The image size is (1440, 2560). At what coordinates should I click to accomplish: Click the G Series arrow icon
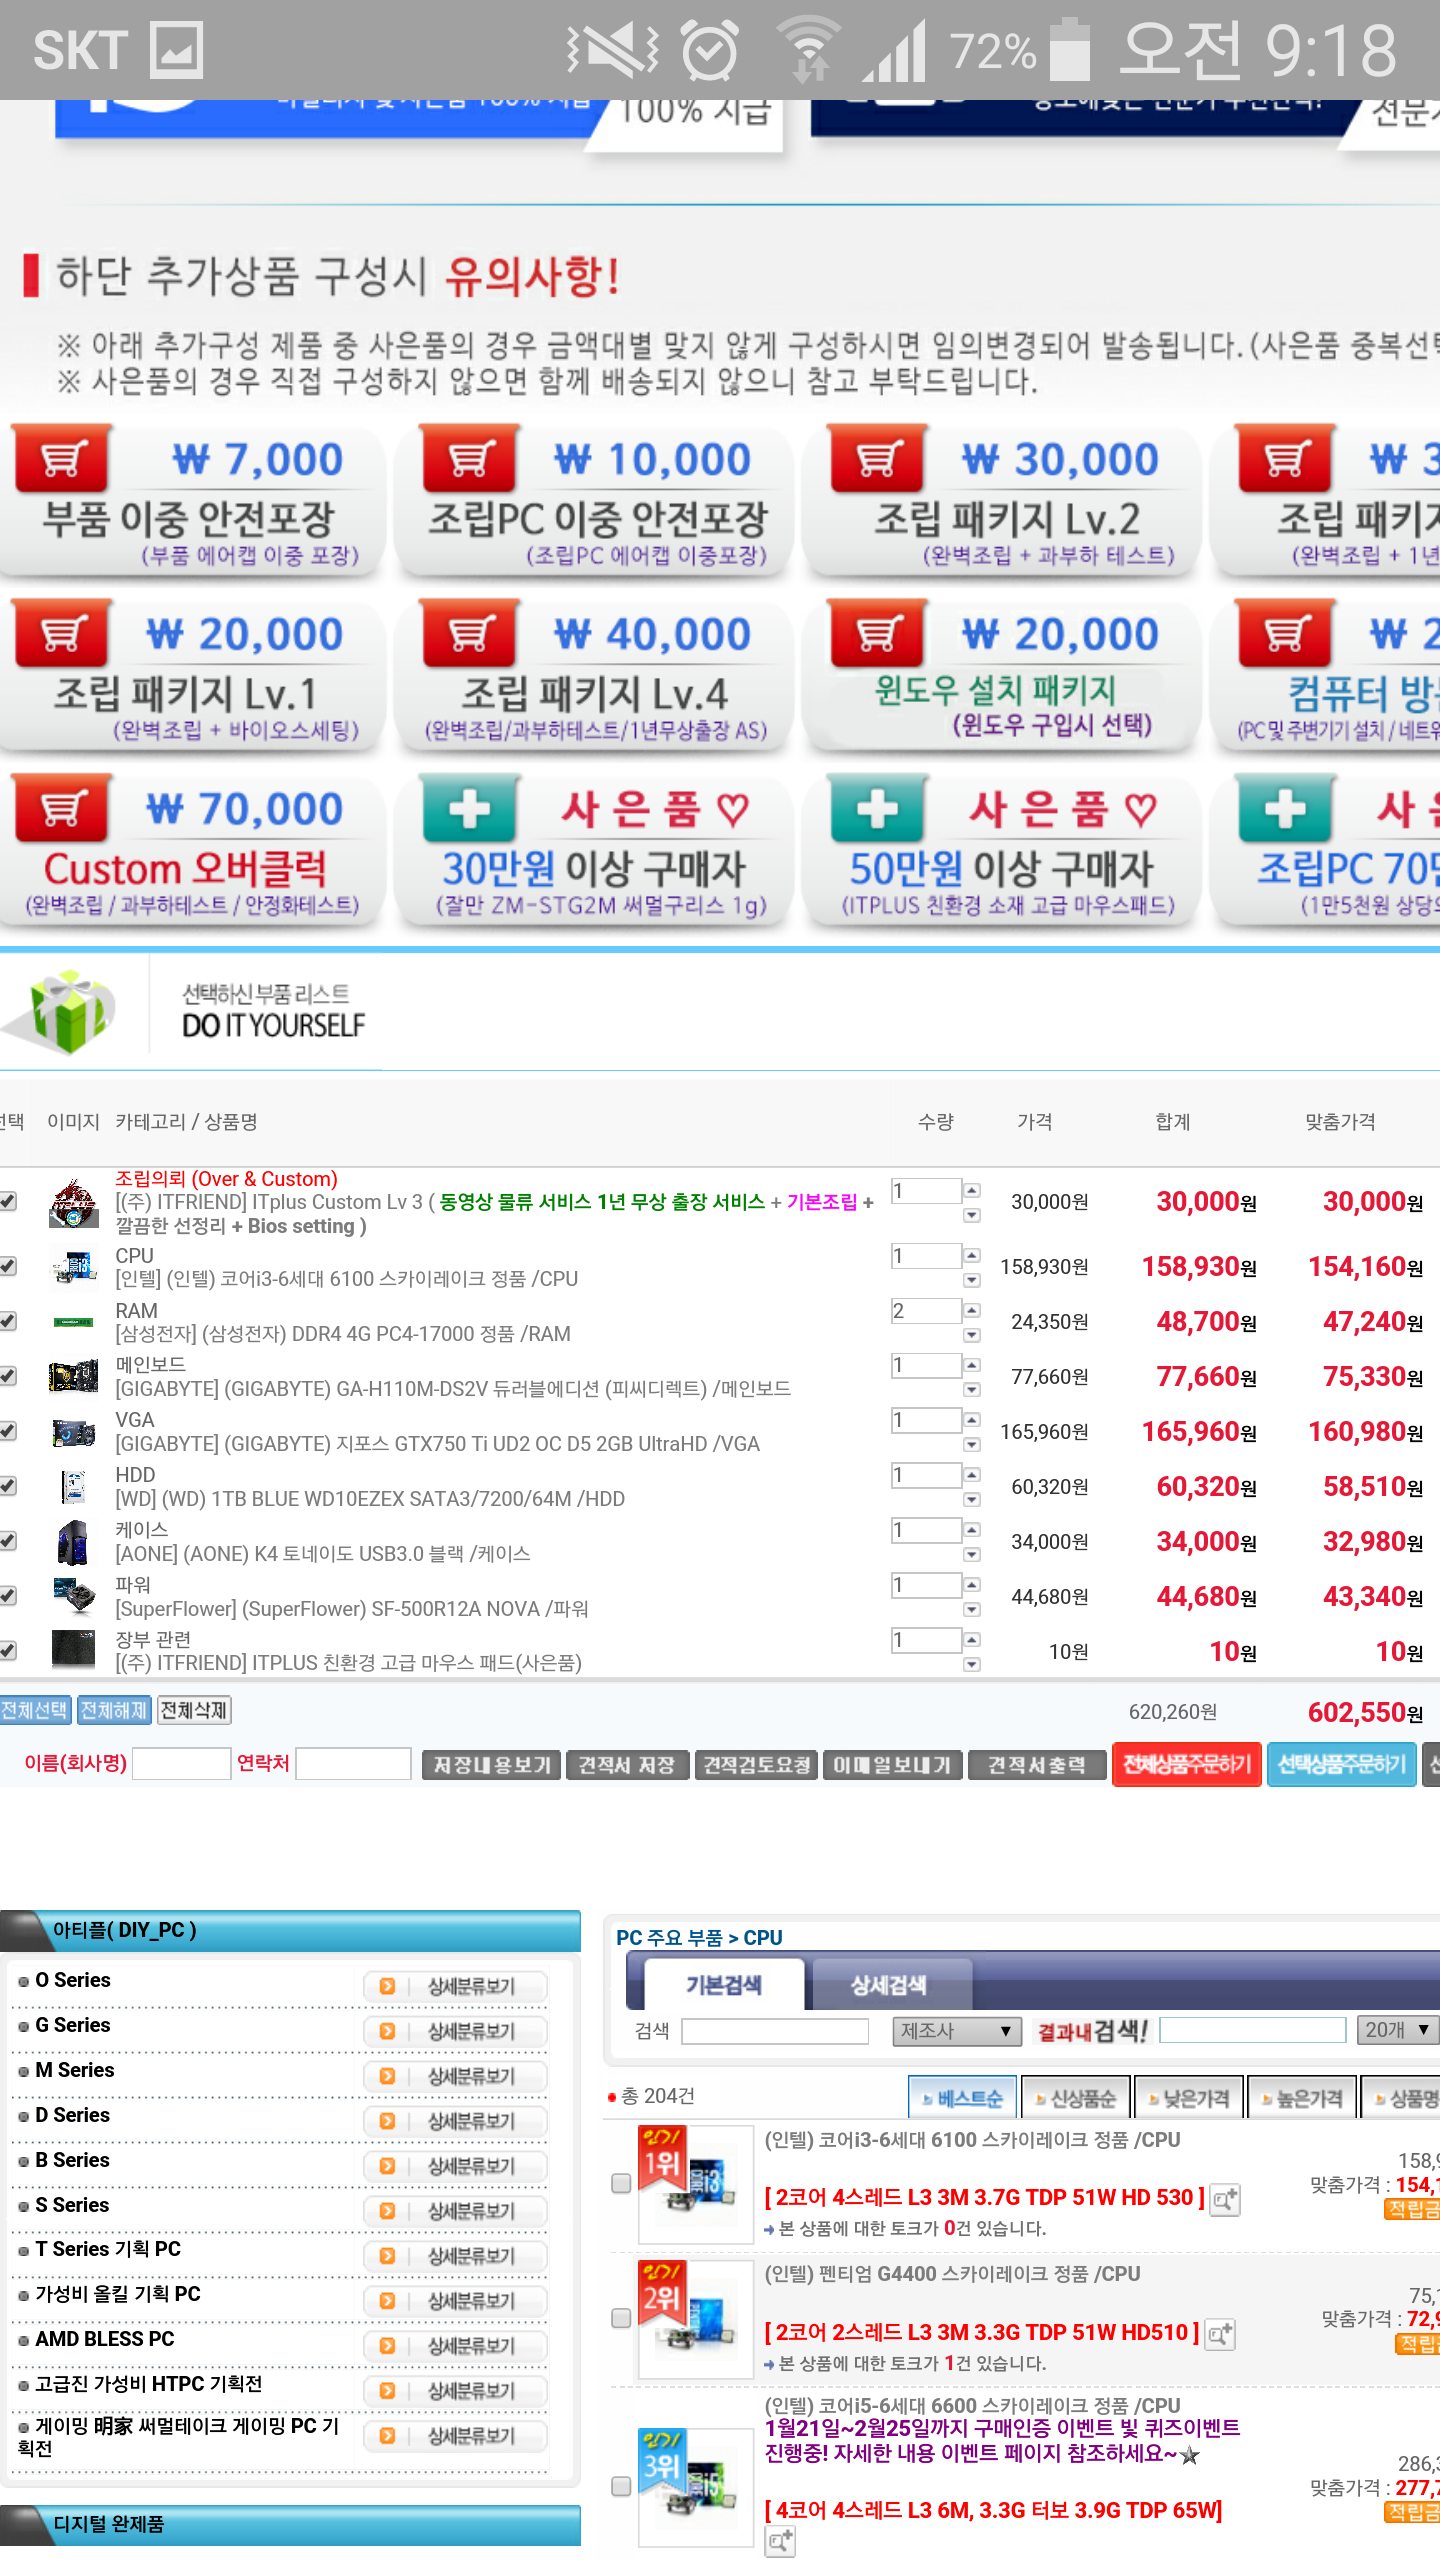[x=387, y=2031]
